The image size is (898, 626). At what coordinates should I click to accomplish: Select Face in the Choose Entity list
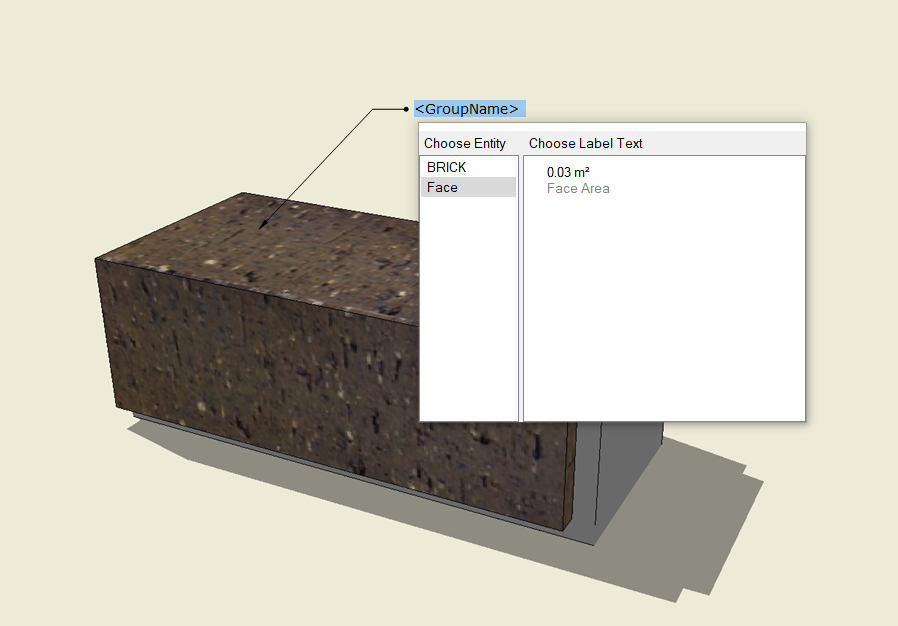click(442, 187)
